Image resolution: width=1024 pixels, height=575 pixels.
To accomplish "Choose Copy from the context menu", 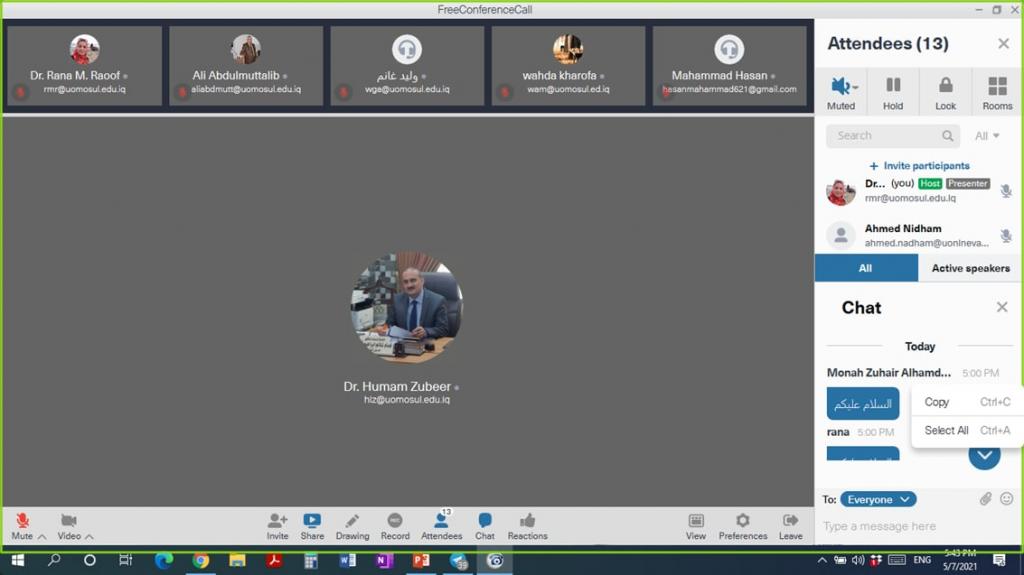I will (x=937, y=402).
